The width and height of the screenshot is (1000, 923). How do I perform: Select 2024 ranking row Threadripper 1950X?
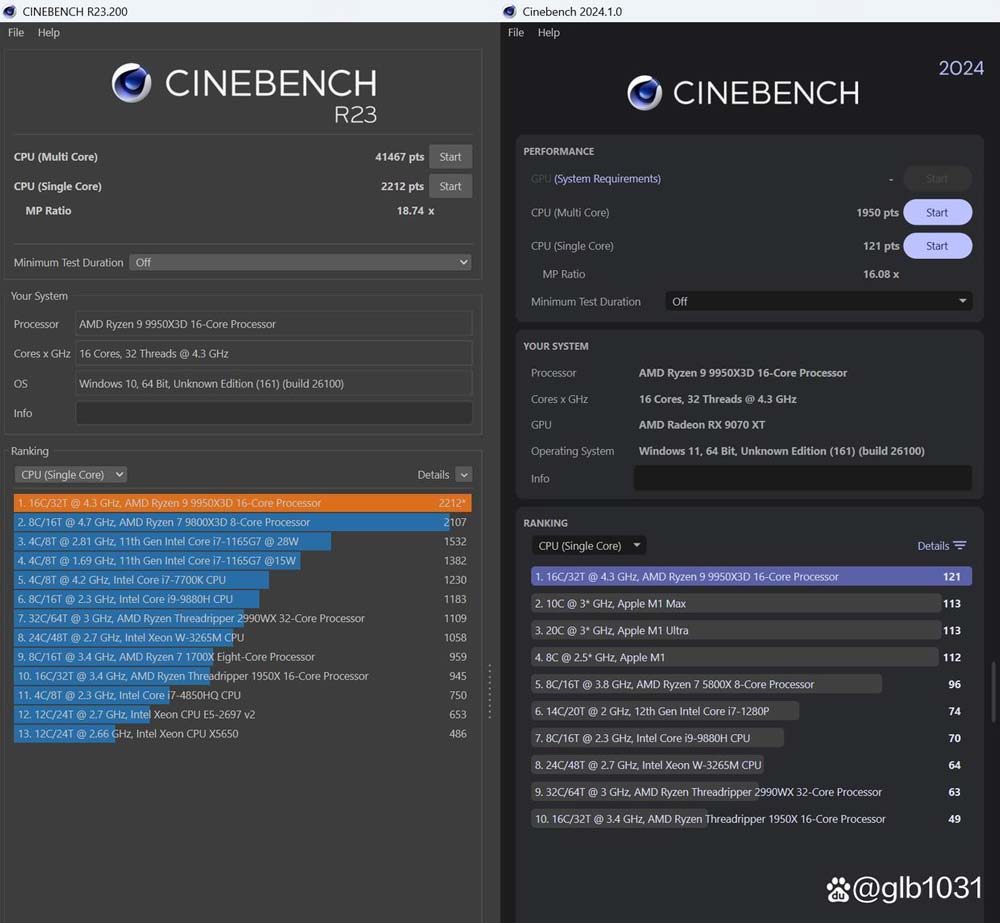click(x=751, y=819)
